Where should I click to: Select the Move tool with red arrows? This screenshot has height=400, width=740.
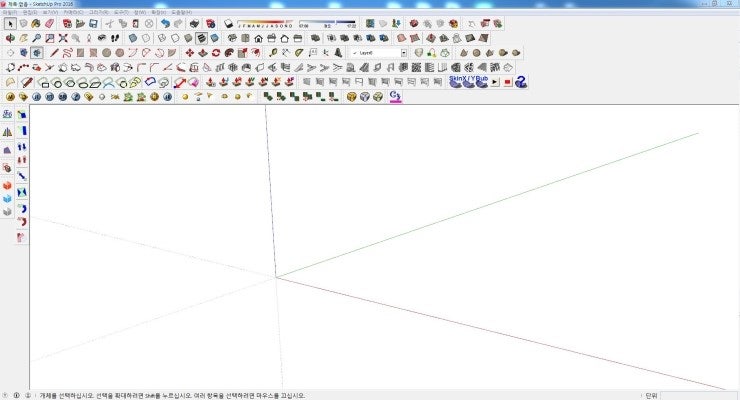click(189, 53)
